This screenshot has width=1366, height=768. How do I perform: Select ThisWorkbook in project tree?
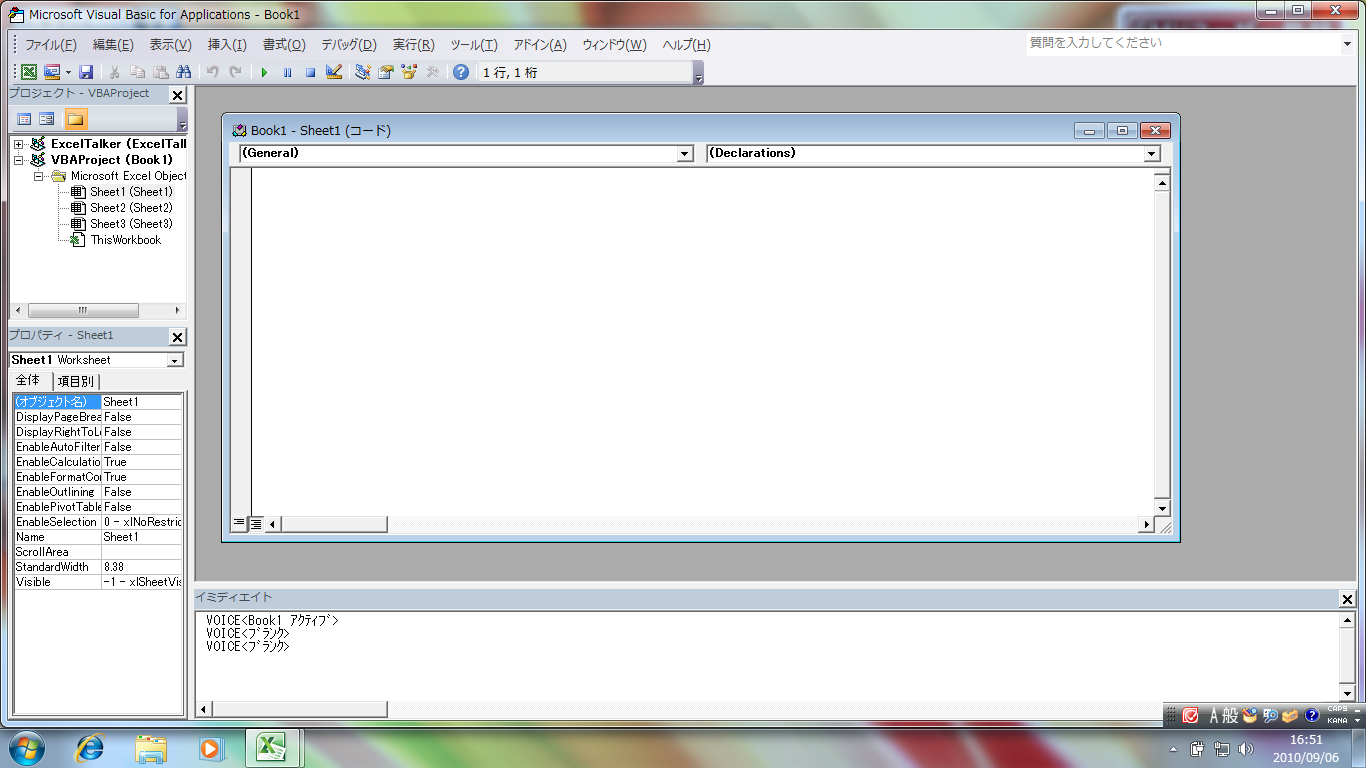pos(125,240)
